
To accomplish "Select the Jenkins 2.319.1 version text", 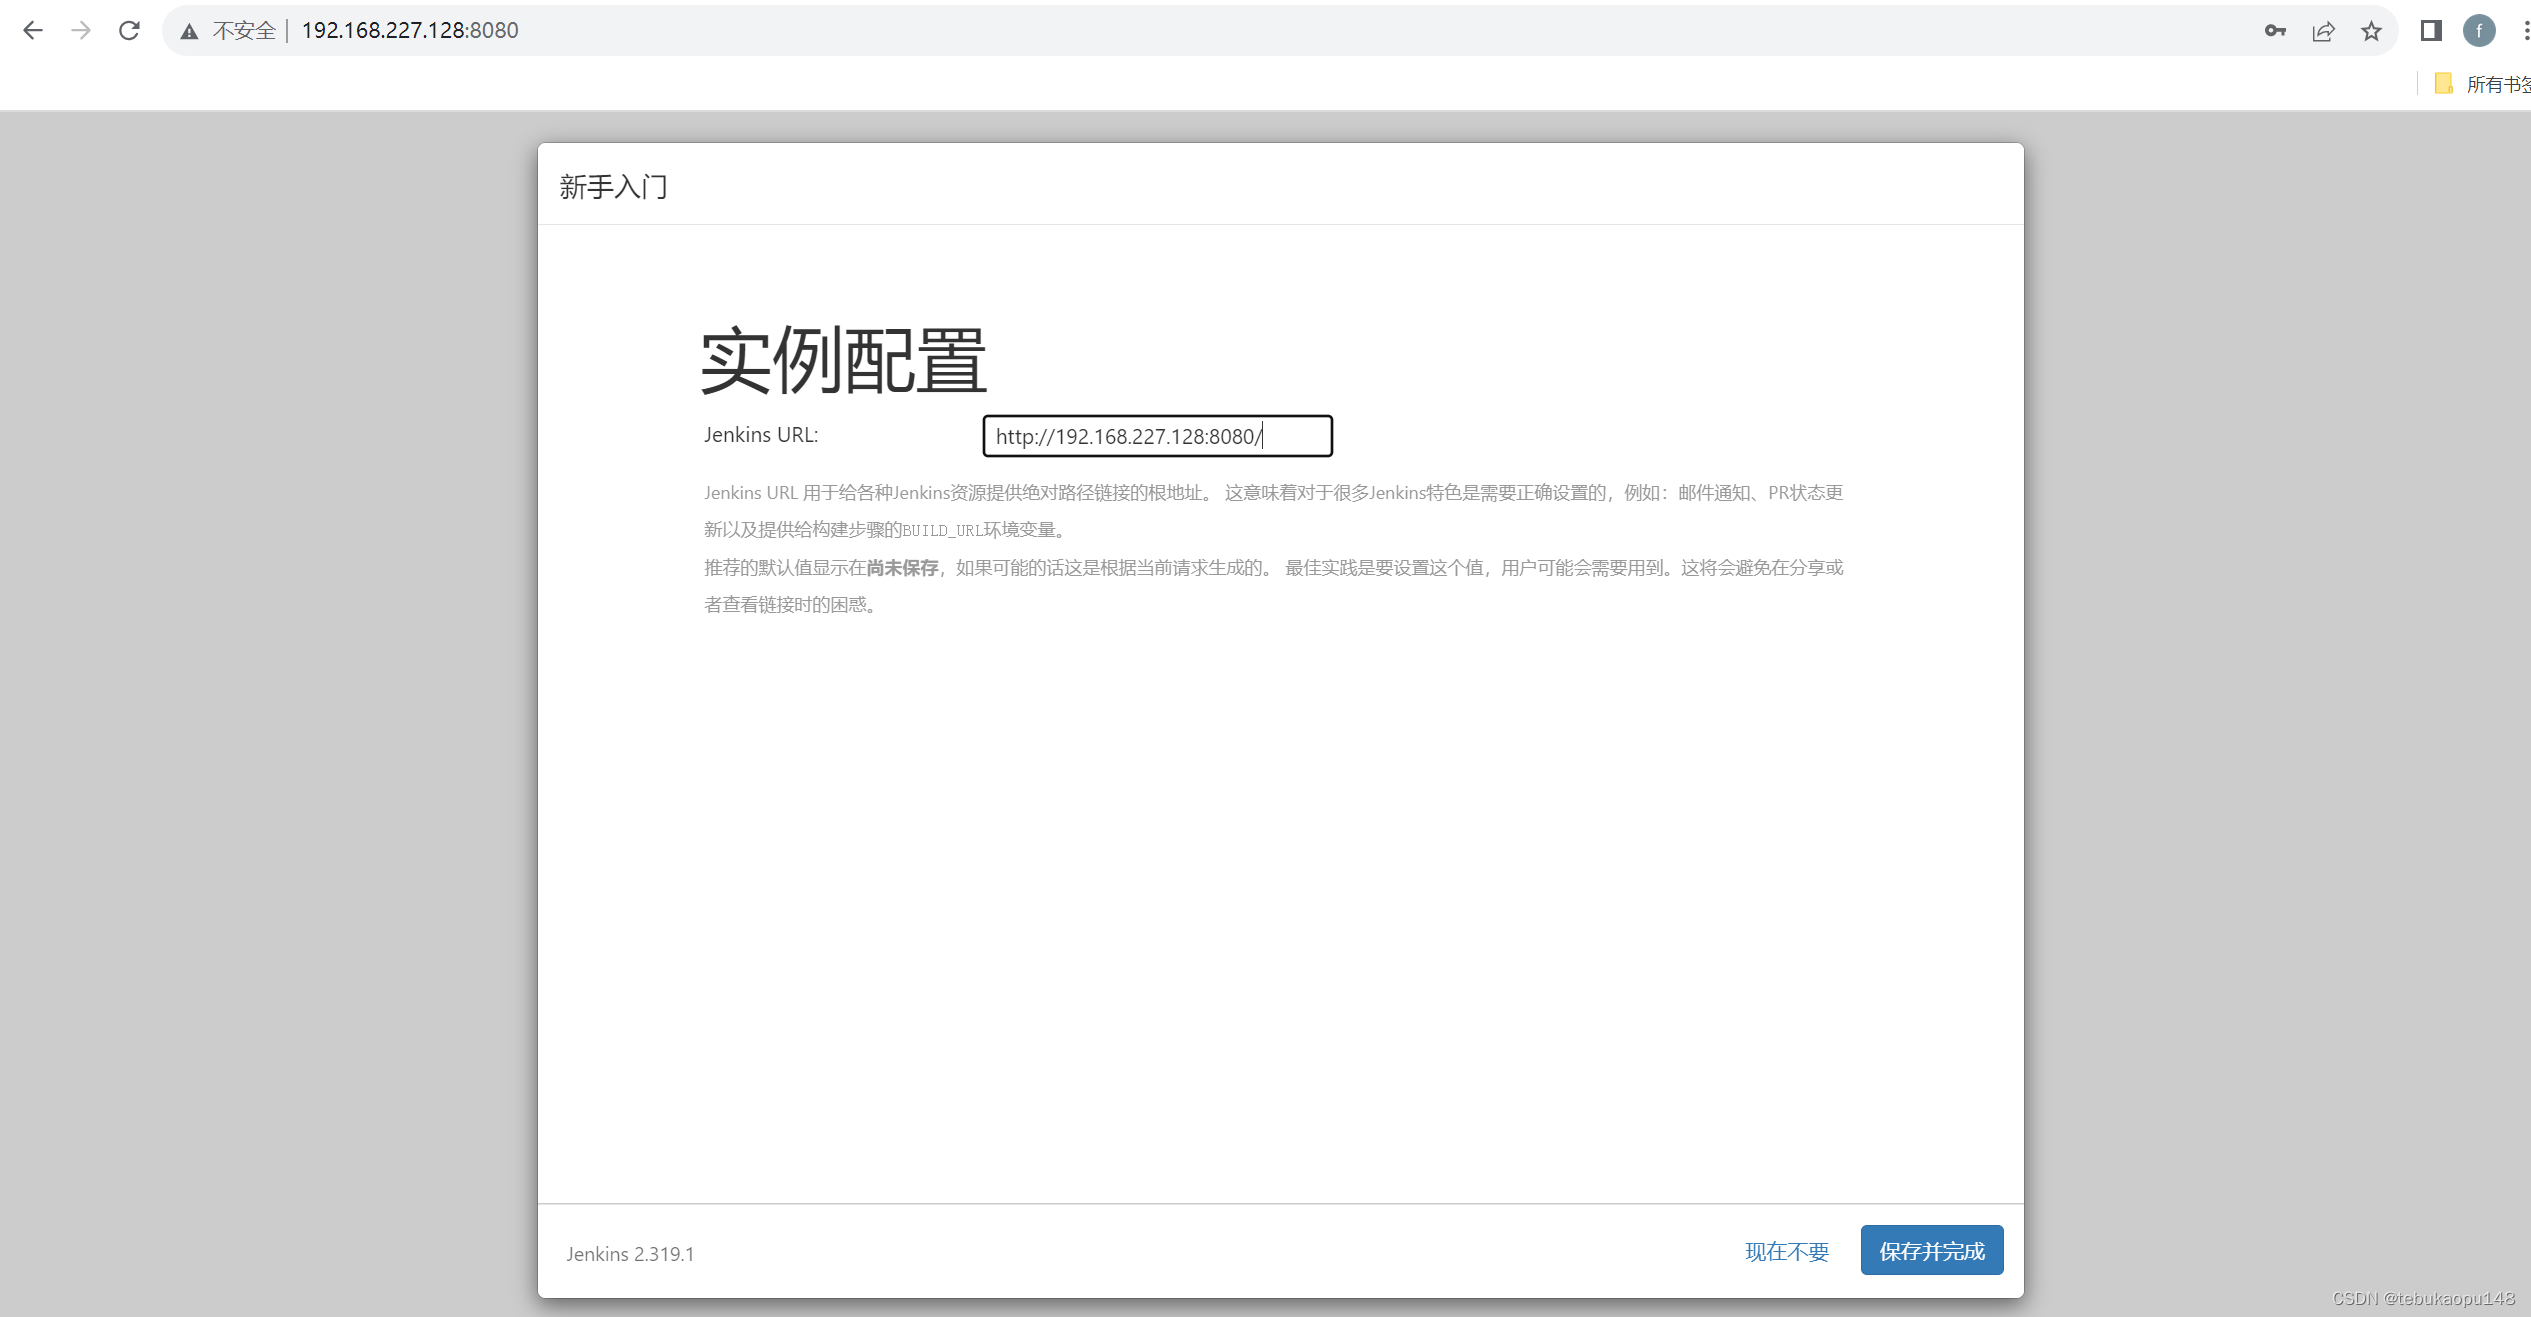I will [x=630, y=1253].
